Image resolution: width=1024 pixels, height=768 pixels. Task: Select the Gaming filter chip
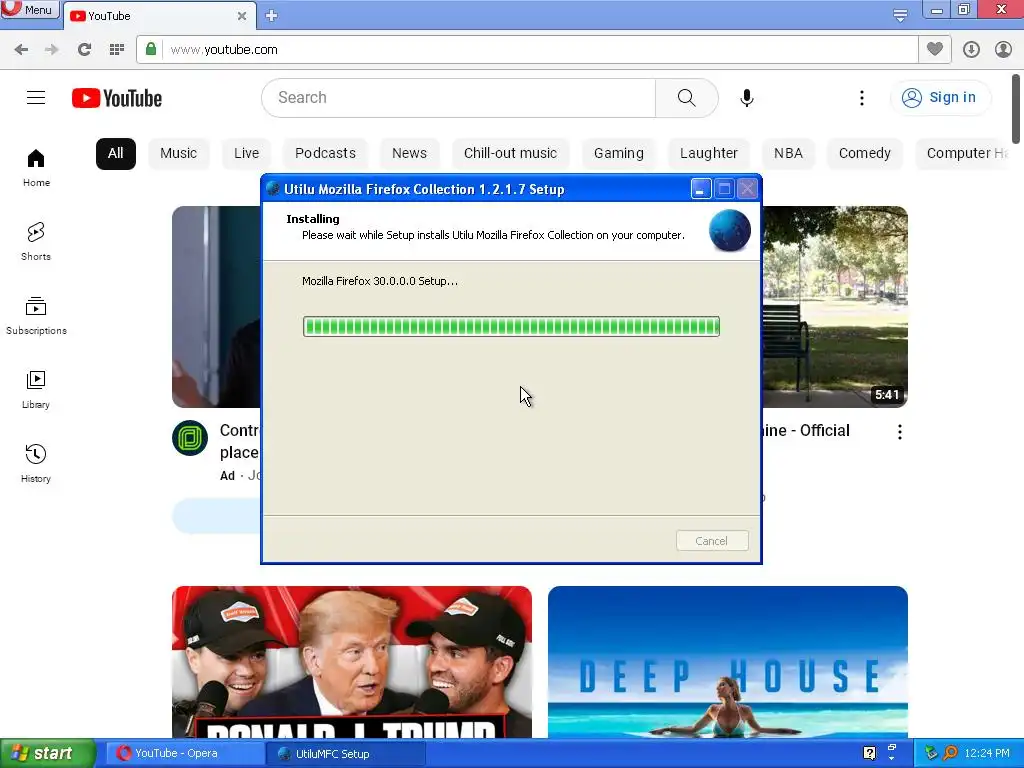click(x=618, y=153)
